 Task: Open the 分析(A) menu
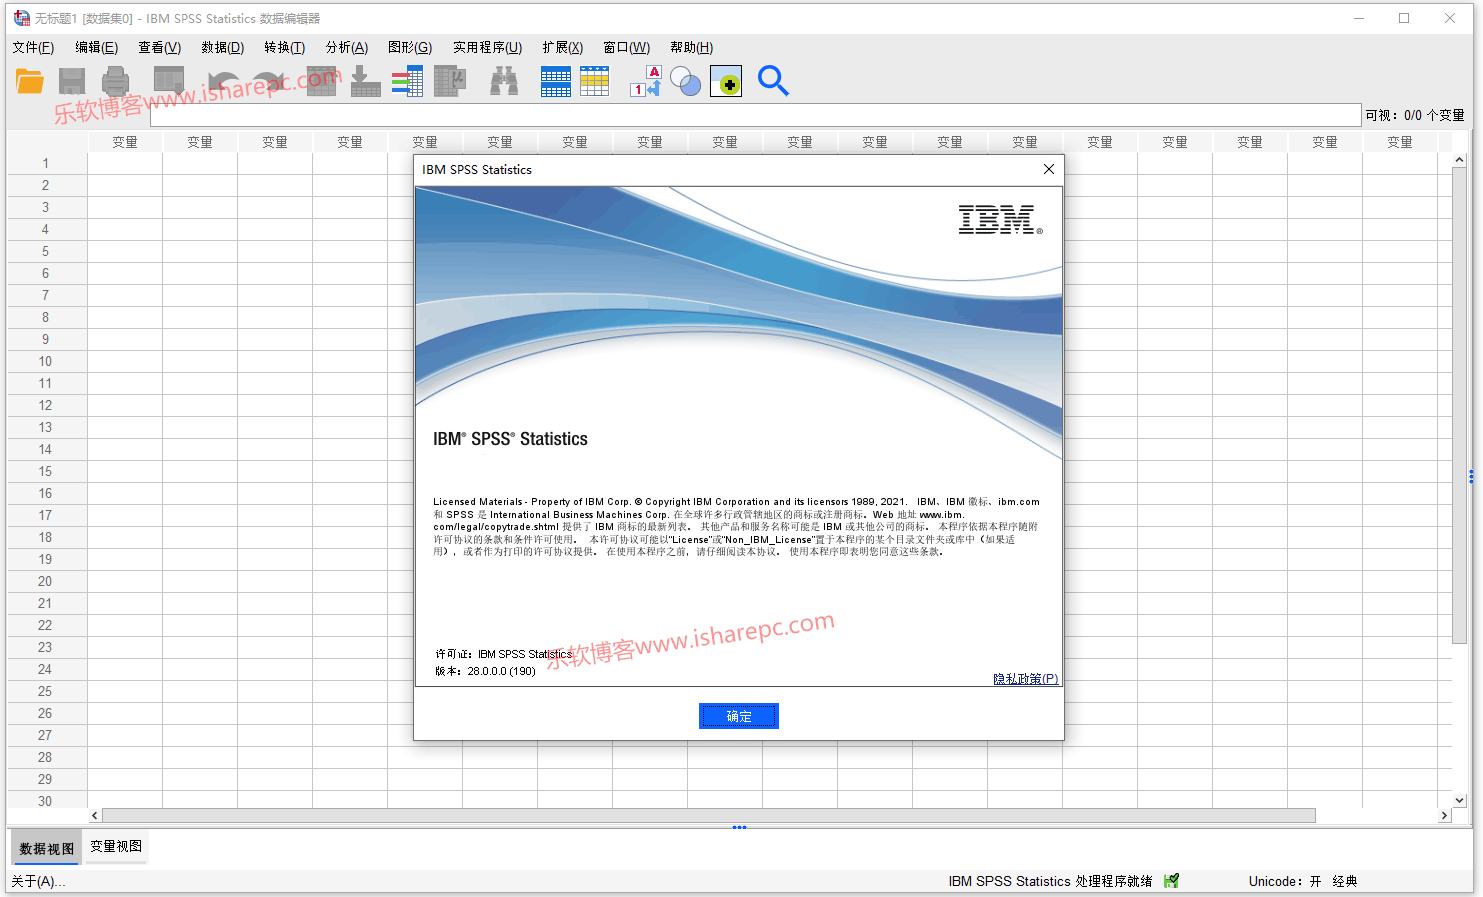click(346, 47)
